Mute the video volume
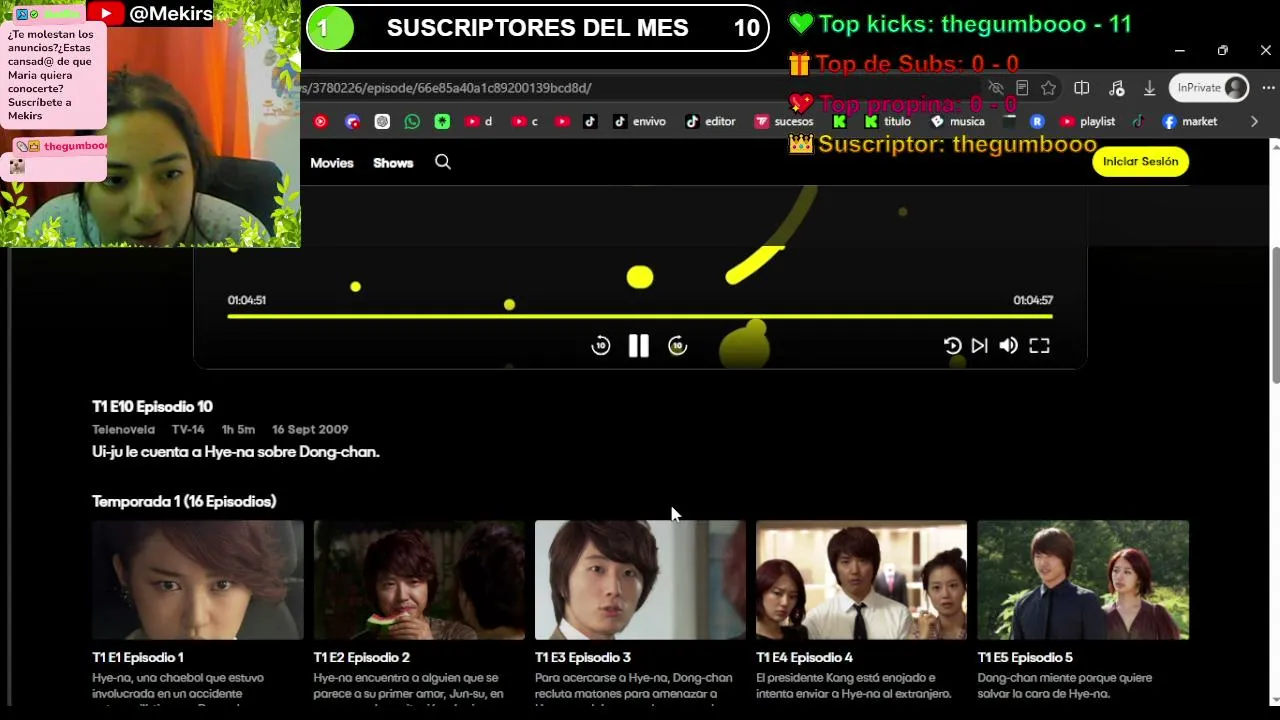 (x=1009, y=346)
